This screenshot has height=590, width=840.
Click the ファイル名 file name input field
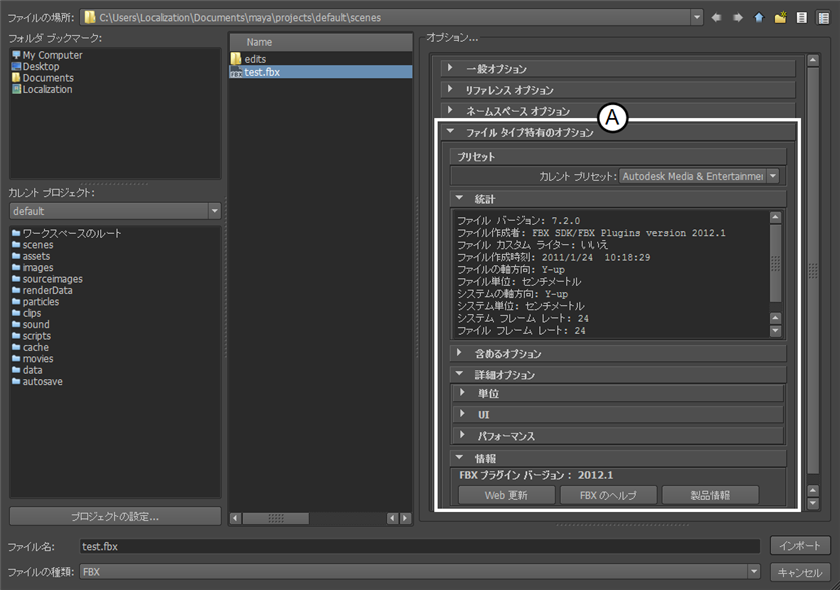click(418, 547)
